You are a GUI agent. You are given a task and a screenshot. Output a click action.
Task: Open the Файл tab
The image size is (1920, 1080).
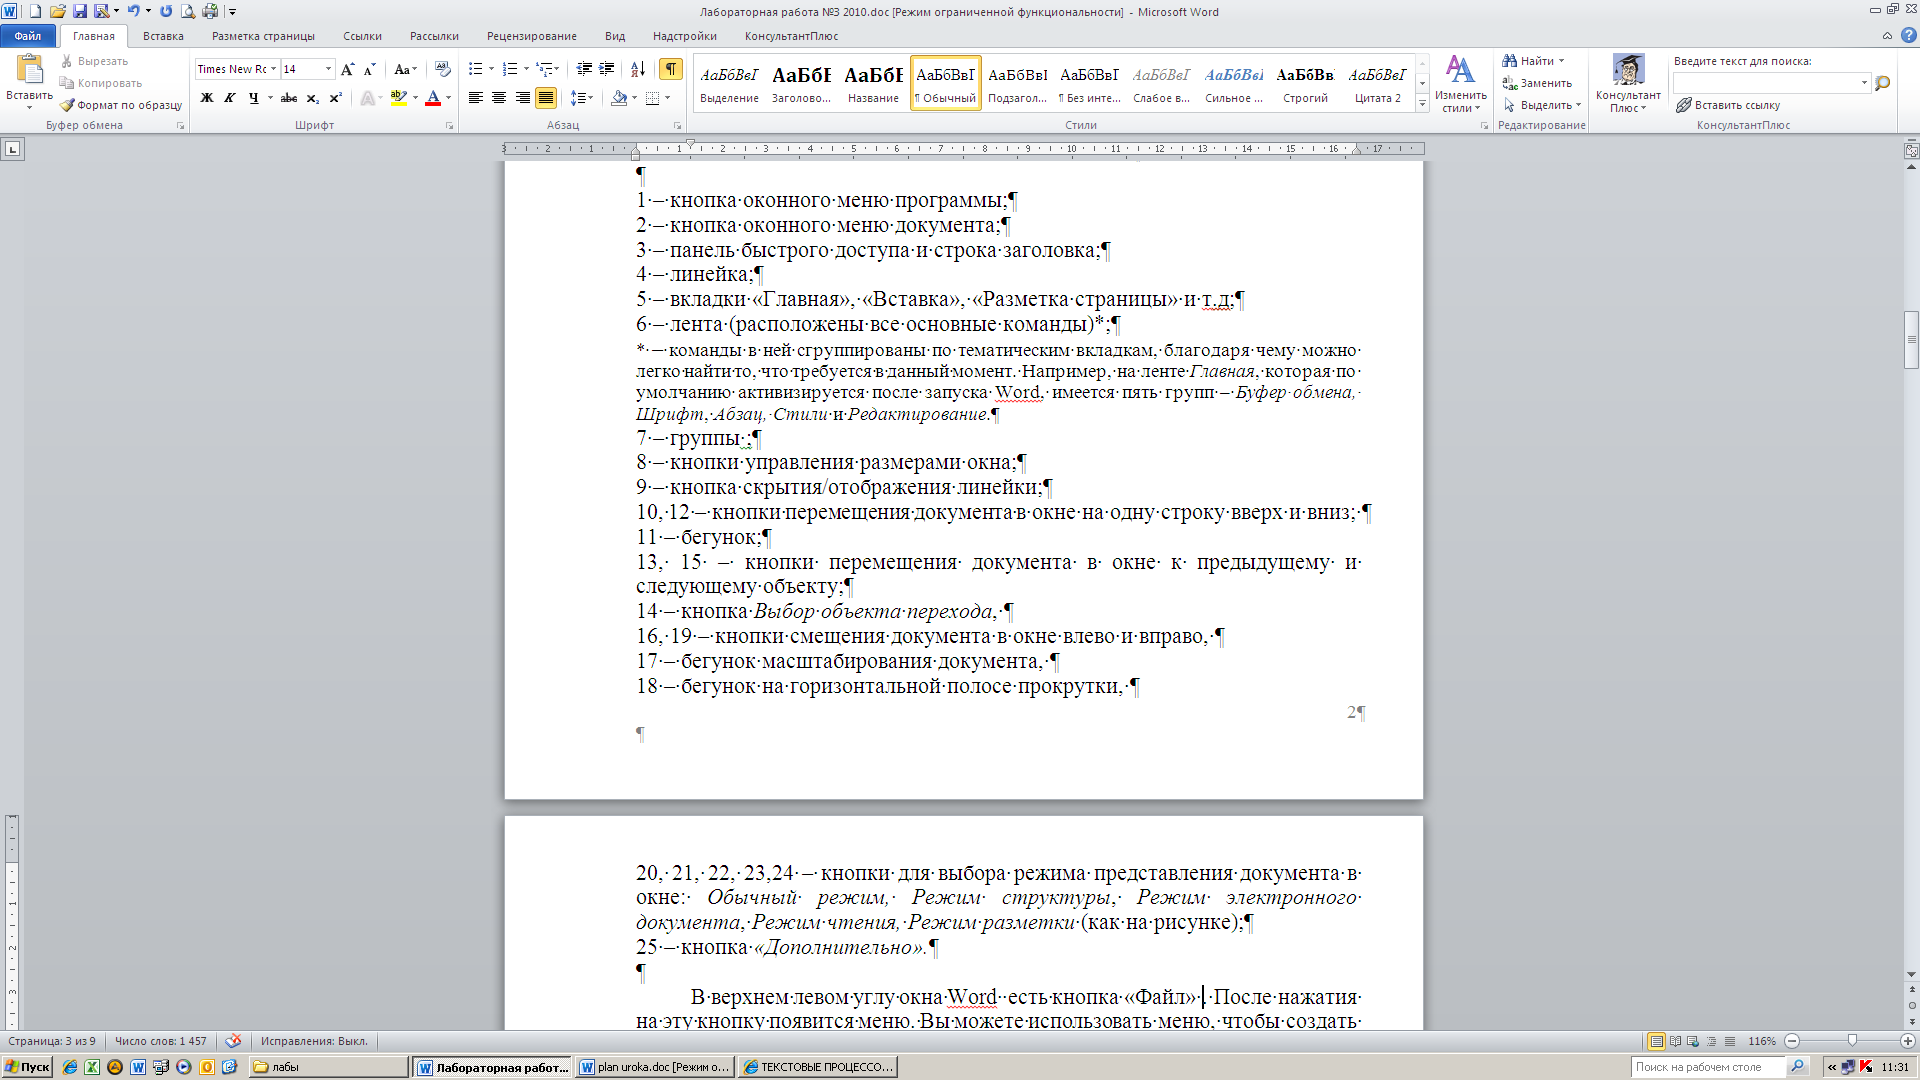(x=28, y=36)
